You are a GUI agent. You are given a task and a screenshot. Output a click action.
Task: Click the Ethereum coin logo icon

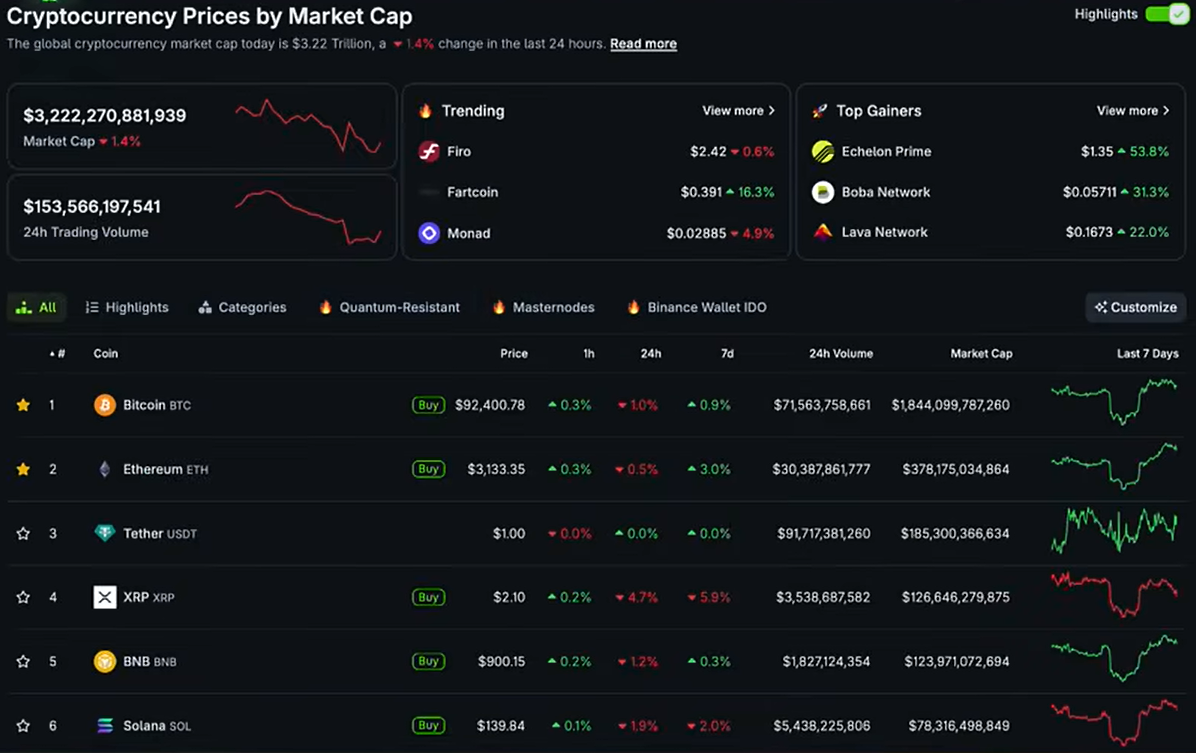(x=104, y=469)
